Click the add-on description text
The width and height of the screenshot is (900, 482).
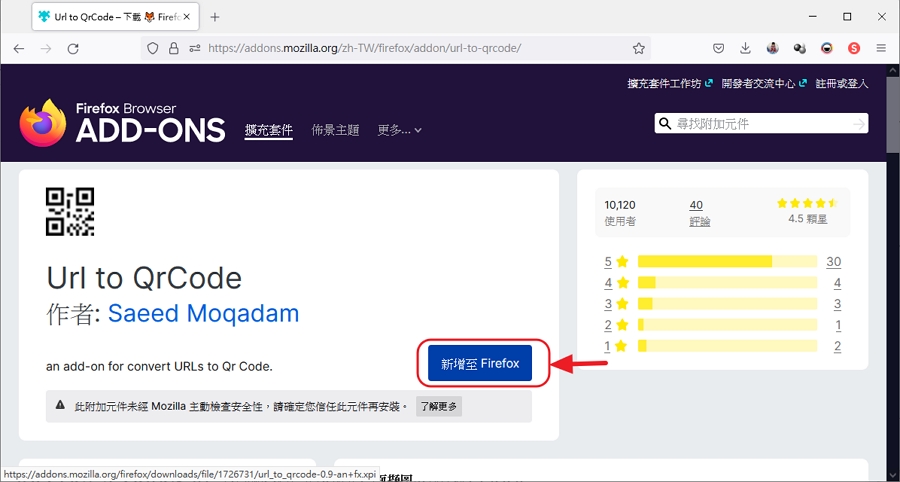click(160, 366)
